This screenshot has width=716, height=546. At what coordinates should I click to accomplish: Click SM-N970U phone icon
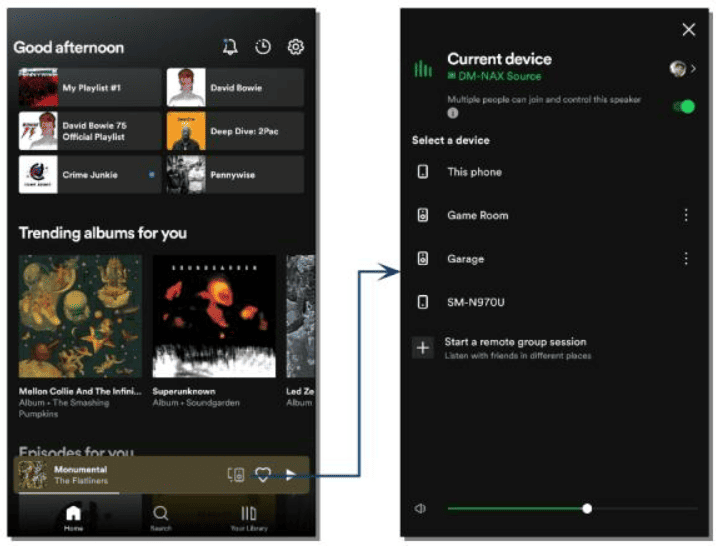(423, 302)
